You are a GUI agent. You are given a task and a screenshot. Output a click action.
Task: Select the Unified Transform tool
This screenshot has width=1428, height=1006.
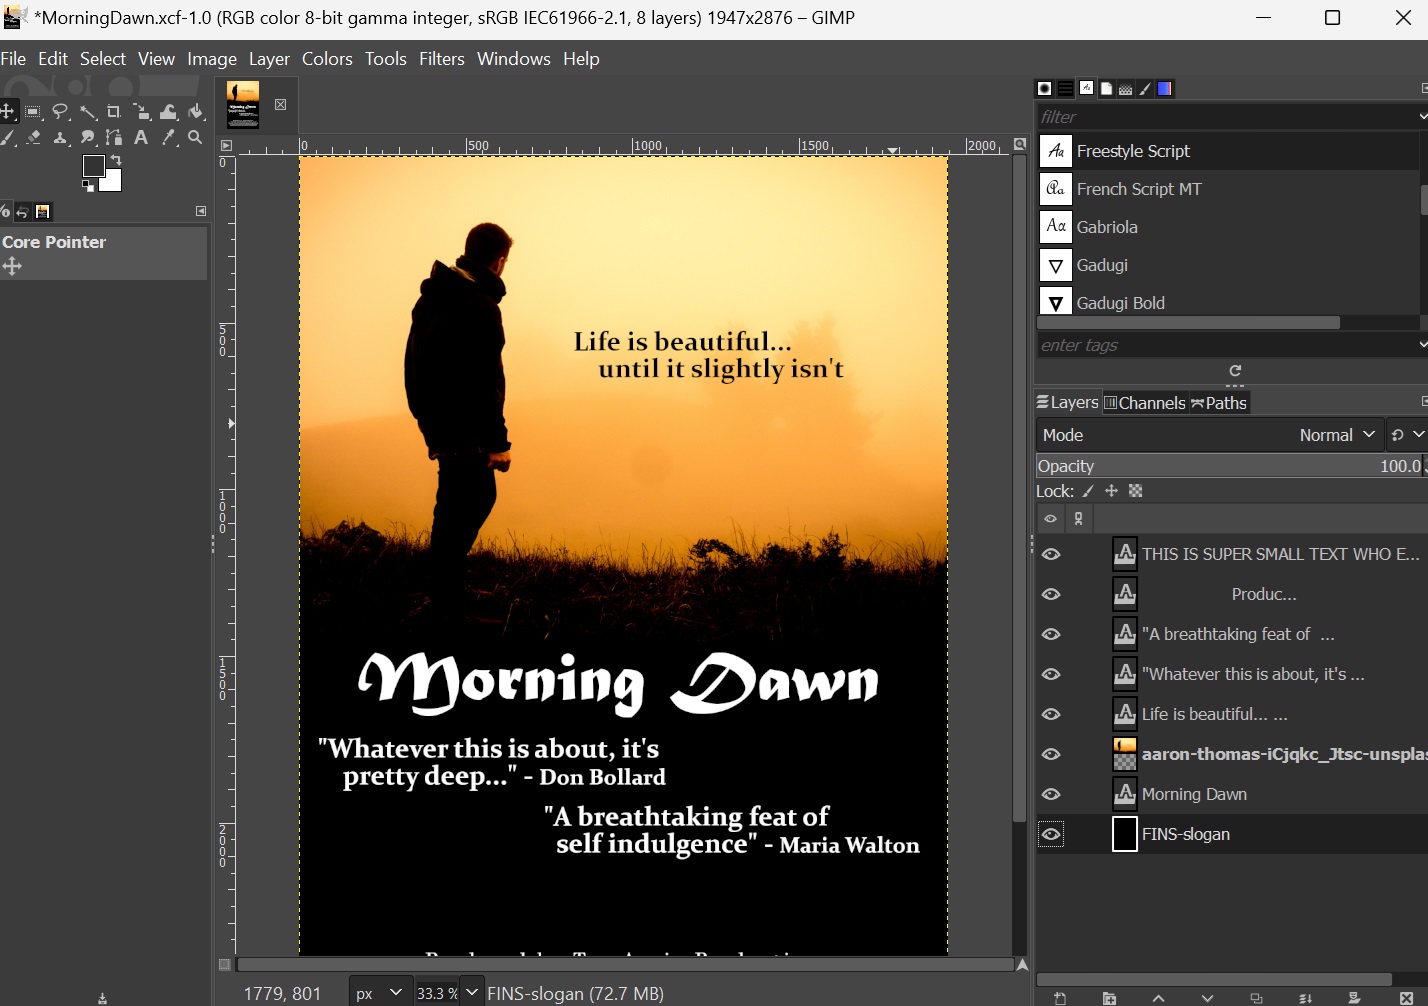tap(141, 111)
